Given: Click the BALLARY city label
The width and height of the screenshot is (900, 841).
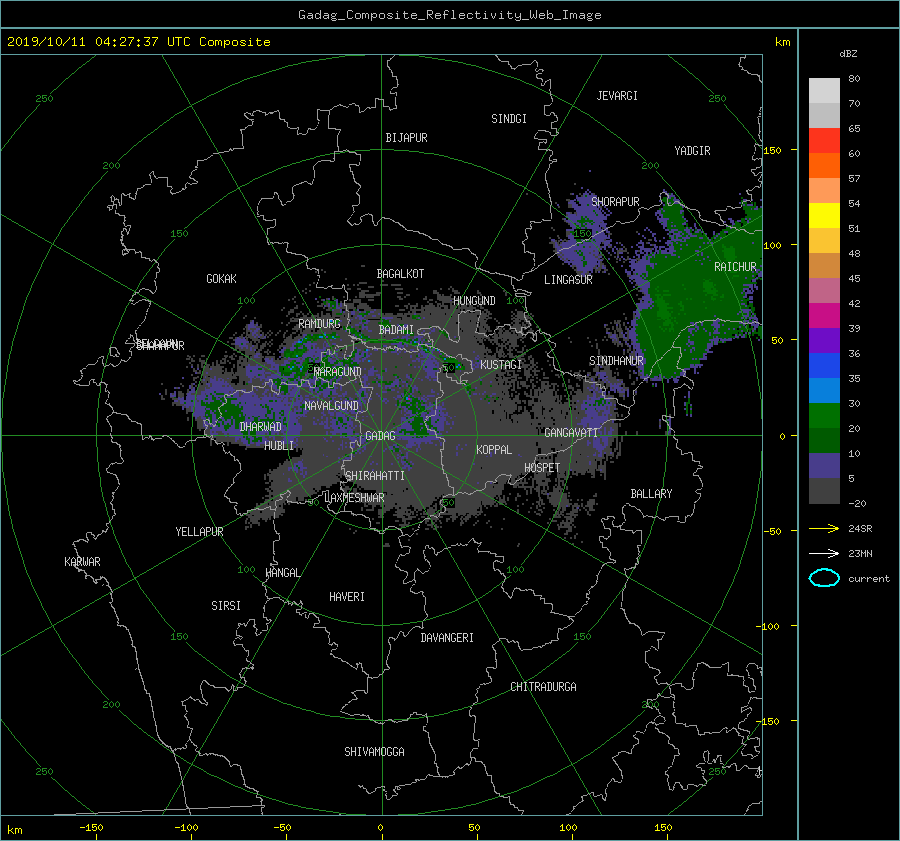Looking at the screenshot, I should (651, 494).
